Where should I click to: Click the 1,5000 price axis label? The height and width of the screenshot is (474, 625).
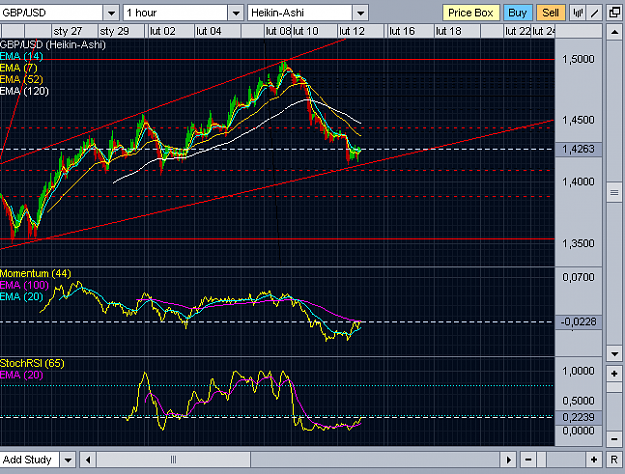coord(578,59)
